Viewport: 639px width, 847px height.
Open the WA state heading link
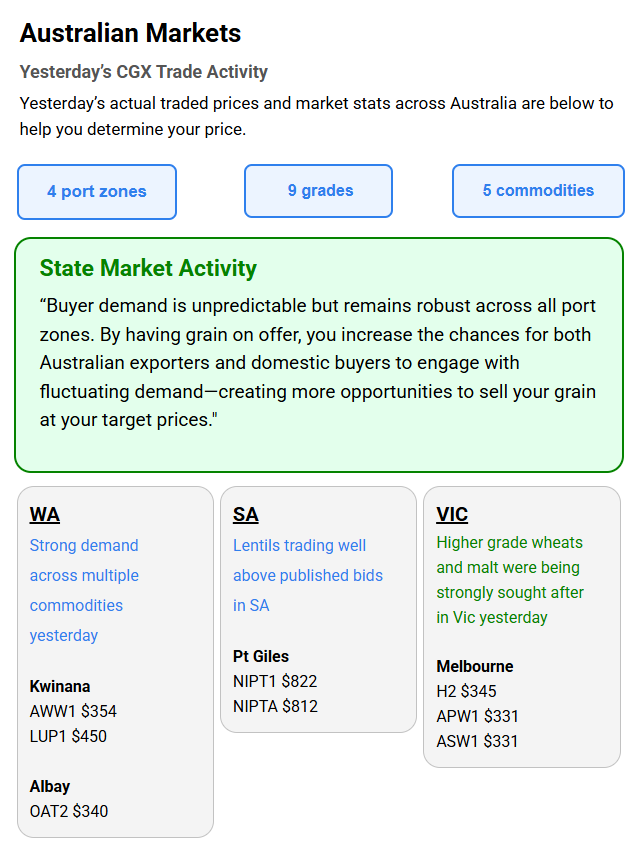[x=45, y=515]
